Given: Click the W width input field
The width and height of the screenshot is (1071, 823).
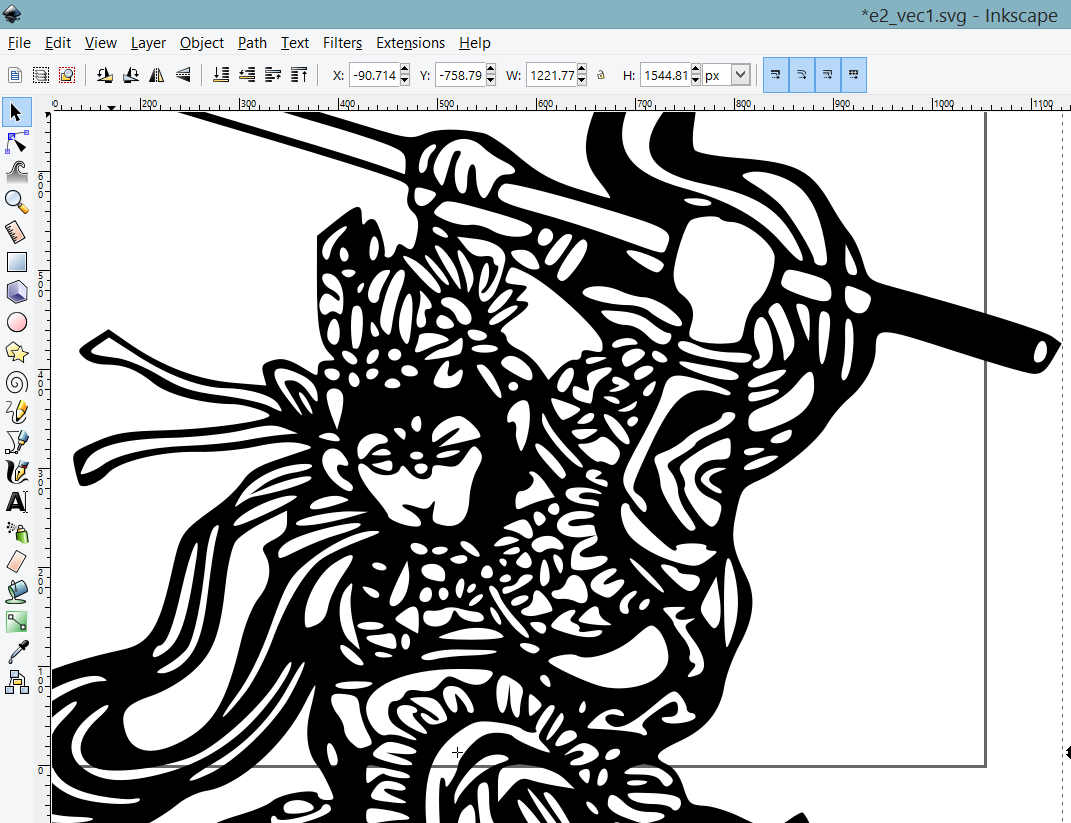Looking at the screenshot, I should tap(552, 75).
